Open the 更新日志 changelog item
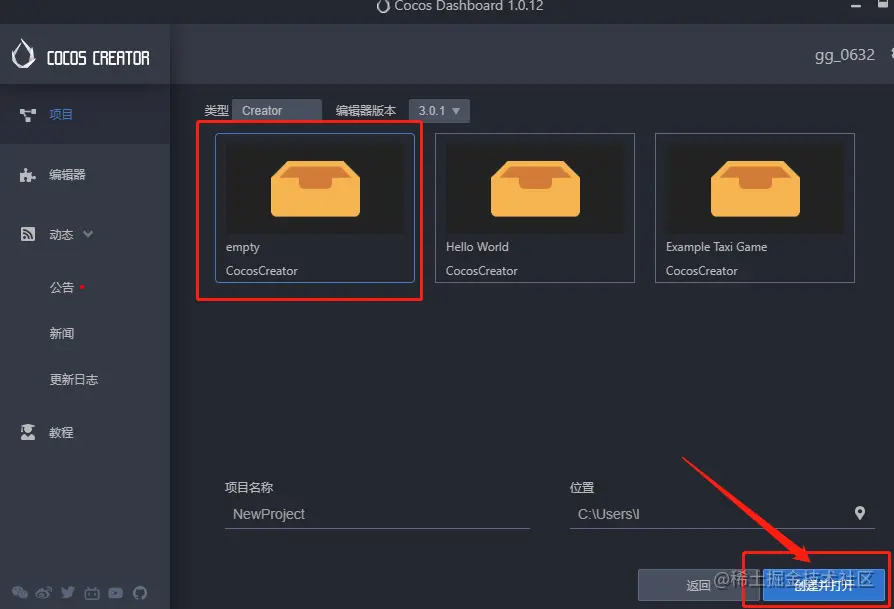Image resolution: width=894 pixels, height=609 pixels. click(74, 379)
